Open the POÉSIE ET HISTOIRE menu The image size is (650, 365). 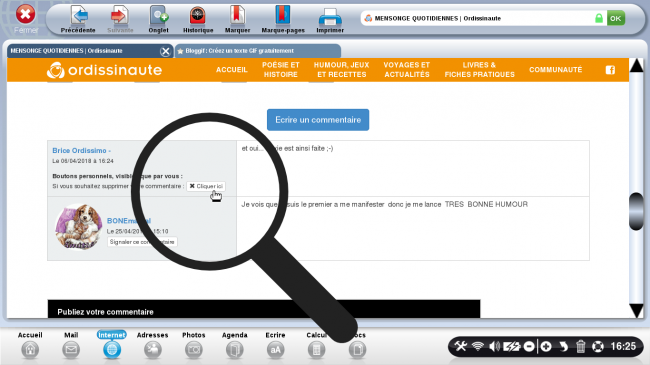point(281,70)
